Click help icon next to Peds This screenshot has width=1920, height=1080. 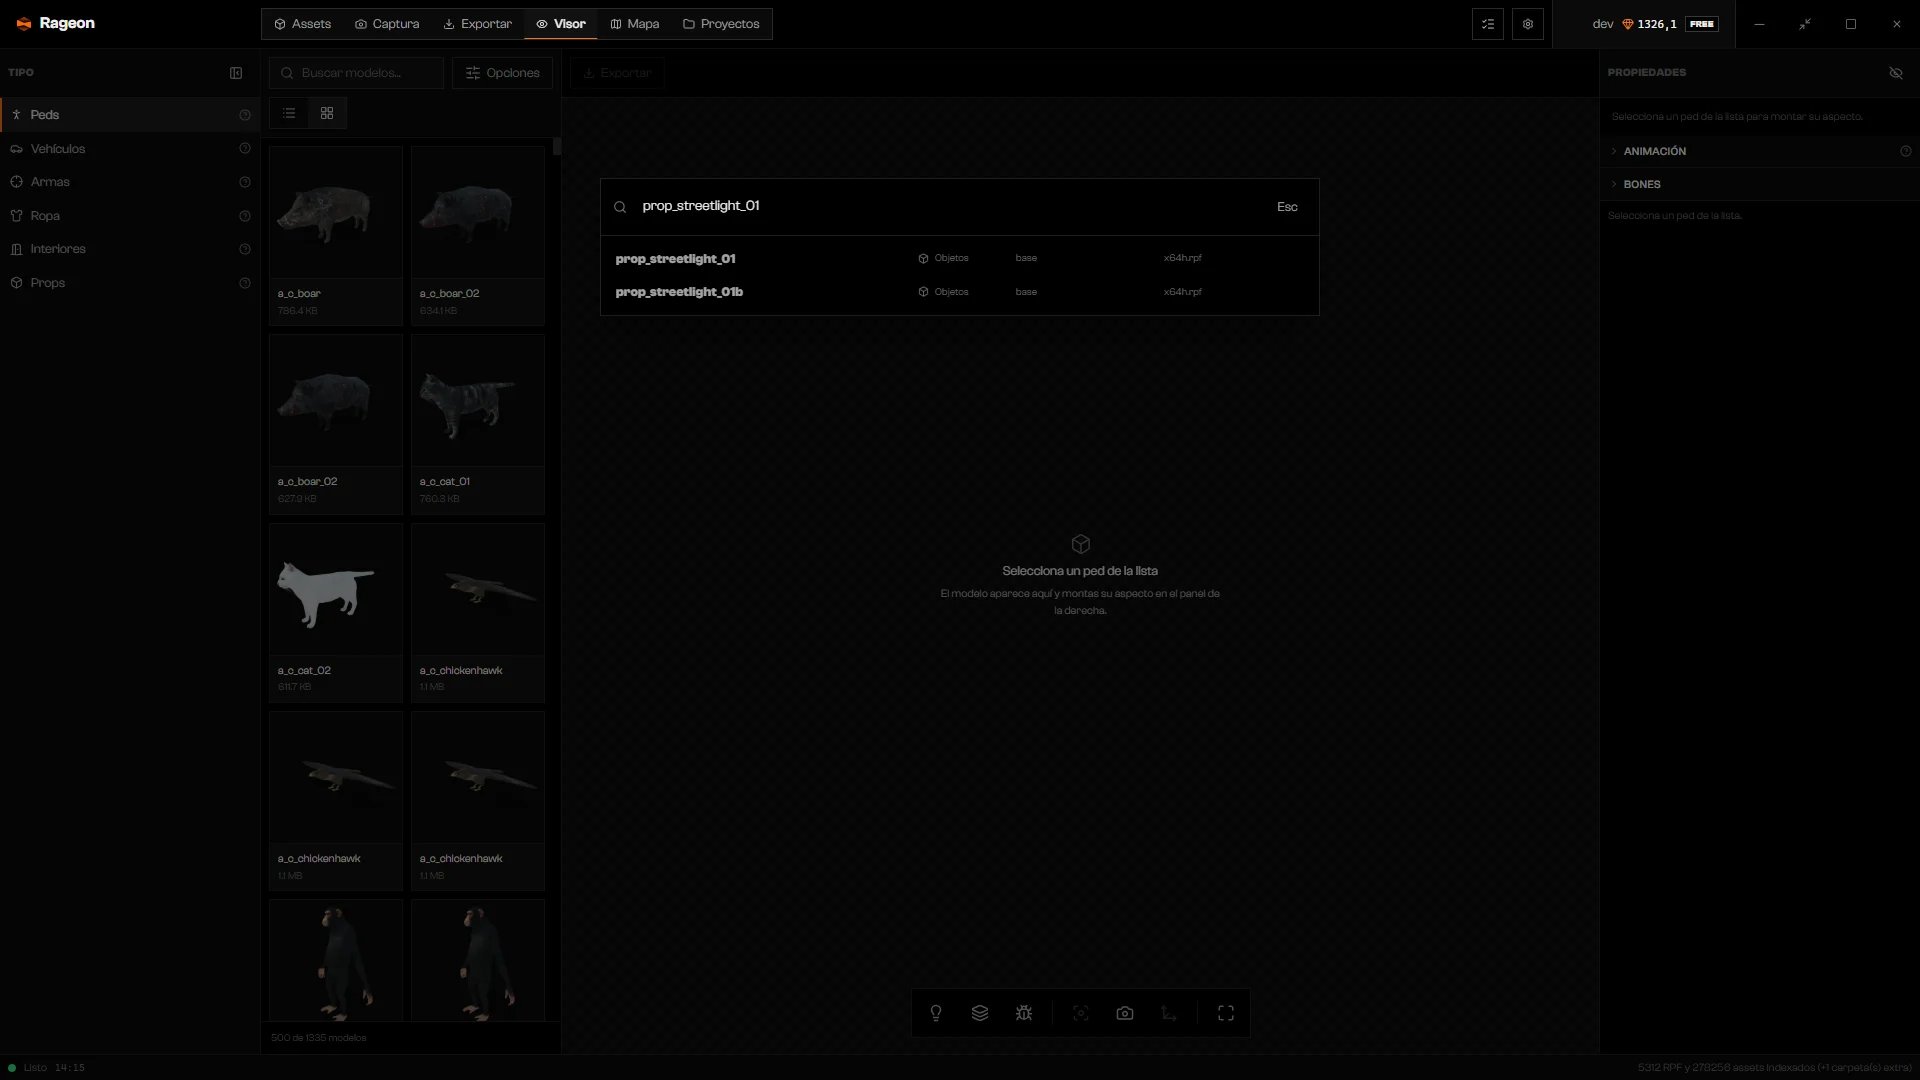(245, 115)
